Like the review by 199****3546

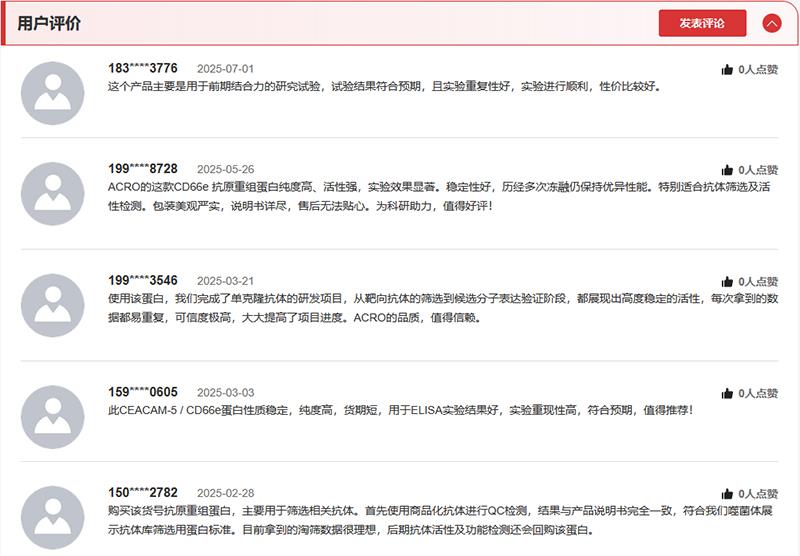pos(727,282)
